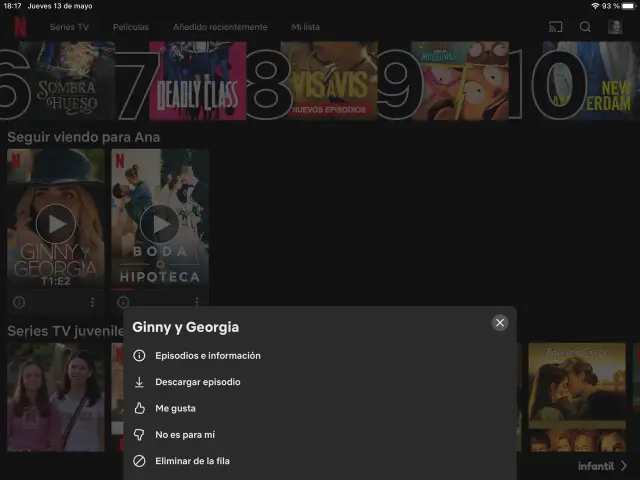Open first Series TV juveniles thumbnail
This screenshot has height=480, width=640.
point(56,397)
